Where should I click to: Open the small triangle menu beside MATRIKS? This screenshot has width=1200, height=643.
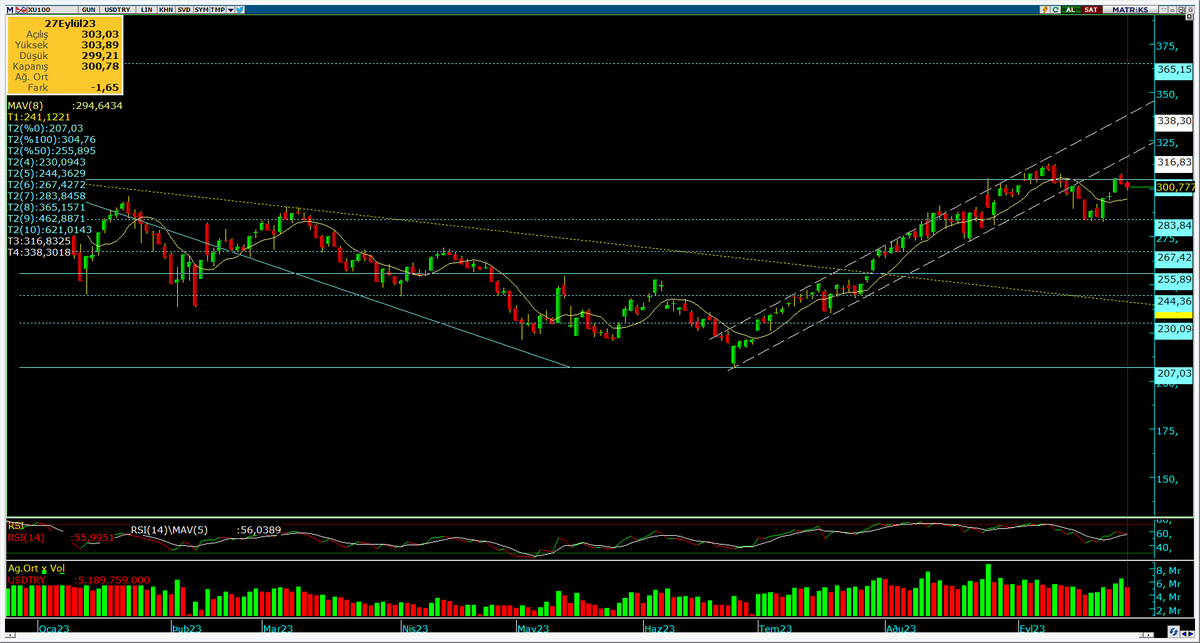[1164, 10]
